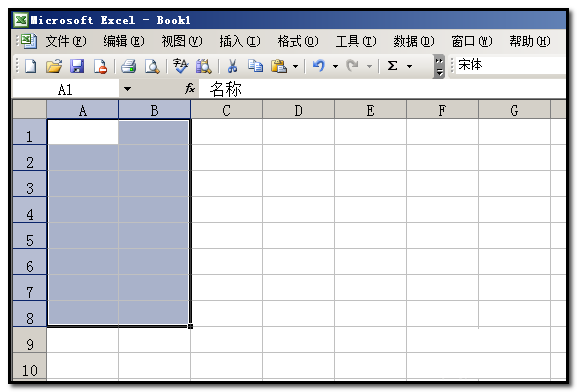Screen dimensions: 577x392
Task: Select column D header
Action: point(298,110)
